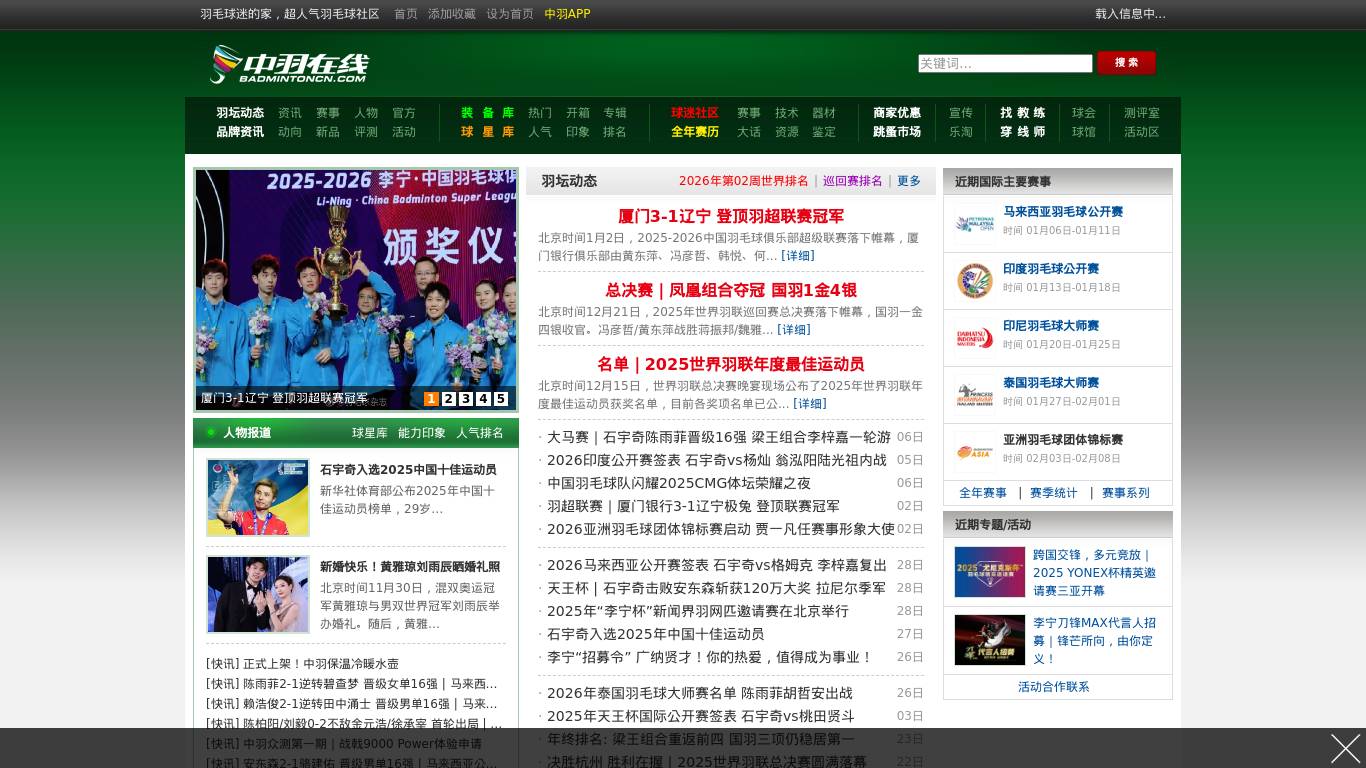Viewport: 1366px width, 768px height.
Task: Click the BadmintonCN site logo
Action: [x=289, y=63]
